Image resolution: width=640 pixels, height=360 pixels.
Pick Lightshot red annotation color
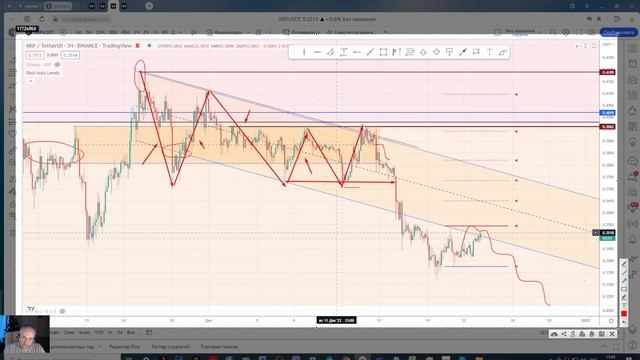pos(624,313)
